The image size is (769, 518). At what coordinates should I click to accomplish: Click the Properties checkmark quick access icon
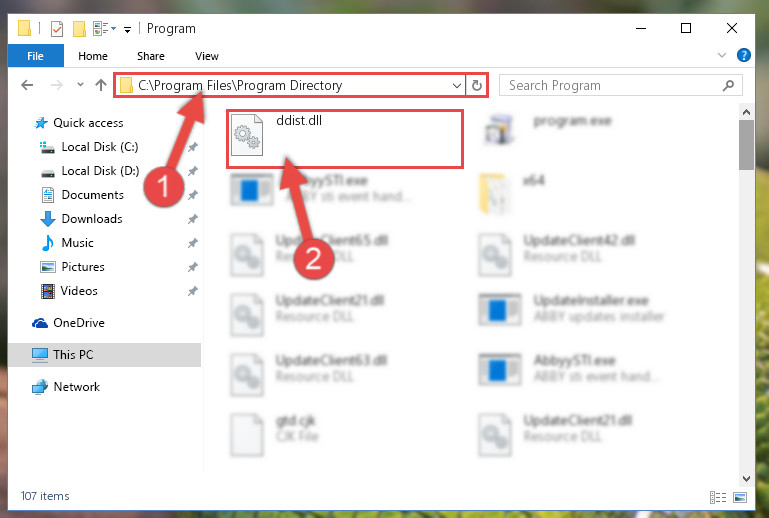57,29
